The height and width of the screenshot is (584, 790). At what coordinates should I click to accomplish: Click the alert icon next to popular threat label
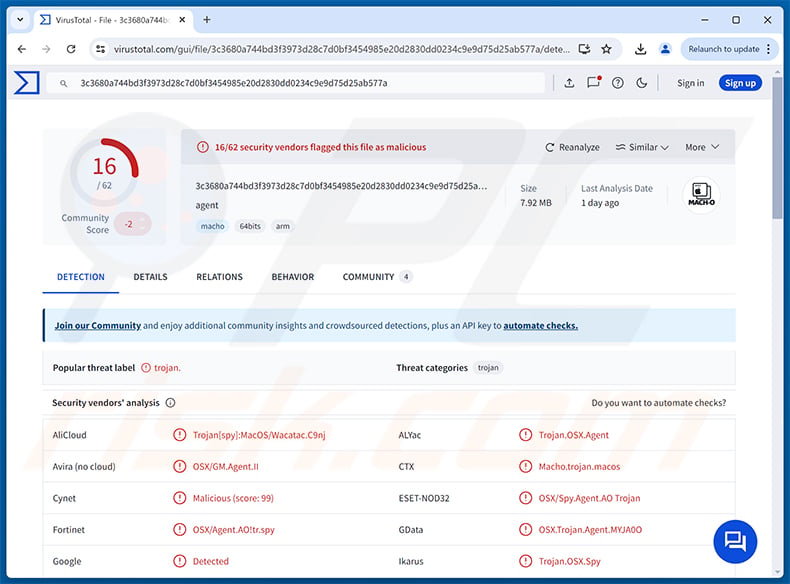(x=146, y=368)
